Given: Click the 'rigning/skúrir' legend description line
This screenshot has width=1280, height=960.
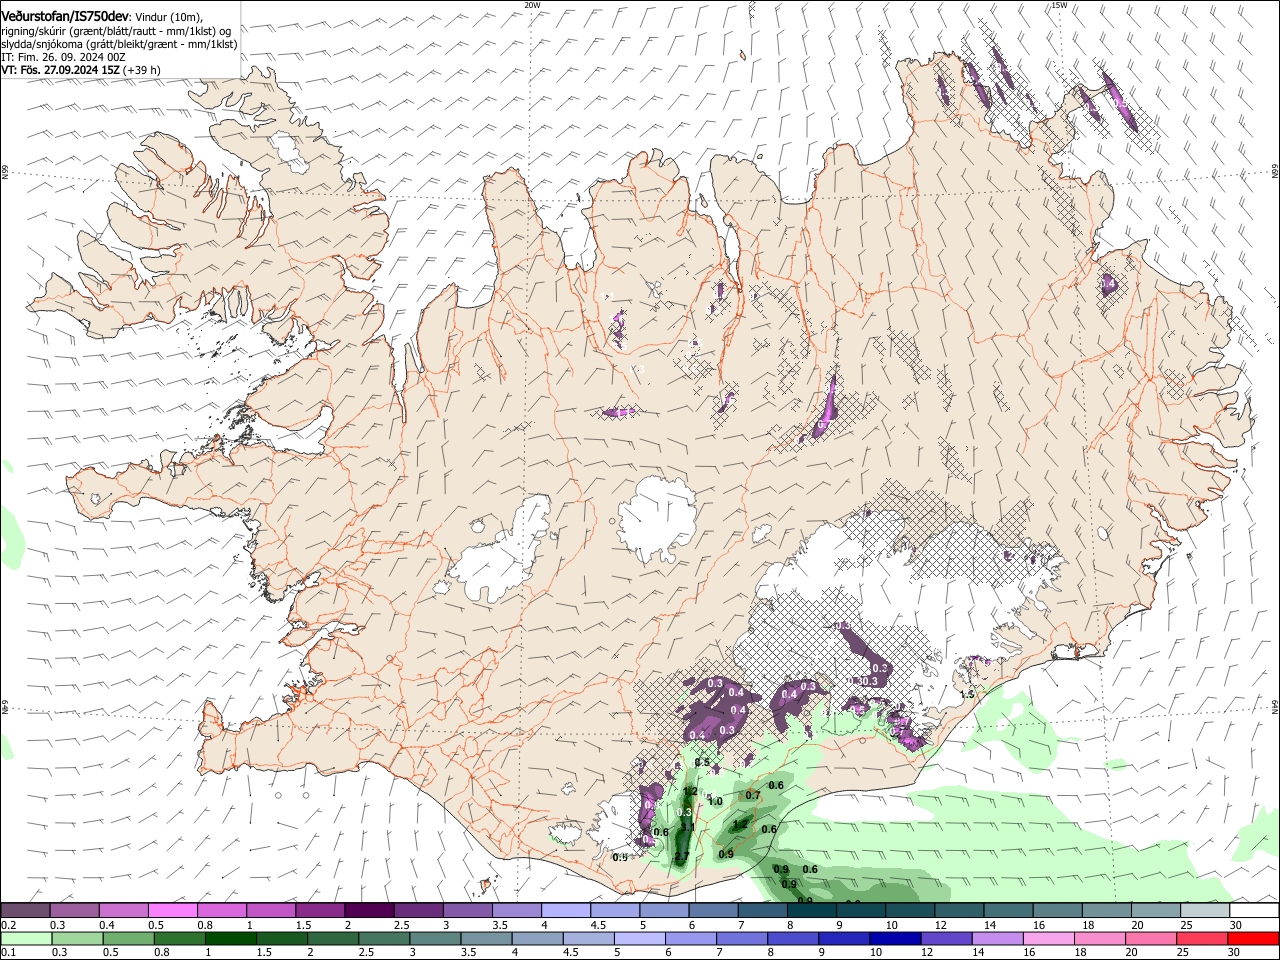Looking at the screenshot, I should pos(117,31).
